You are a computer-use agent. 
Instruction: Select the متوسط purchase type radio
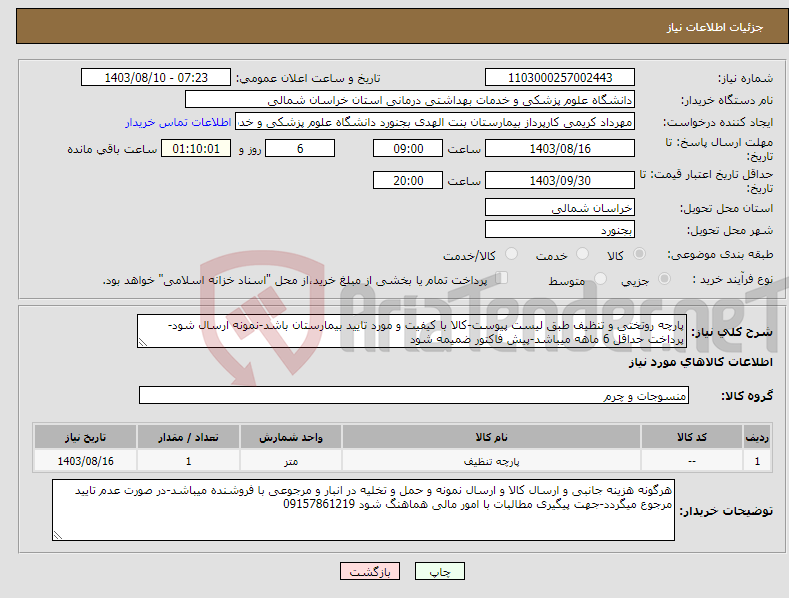(600, 278)
